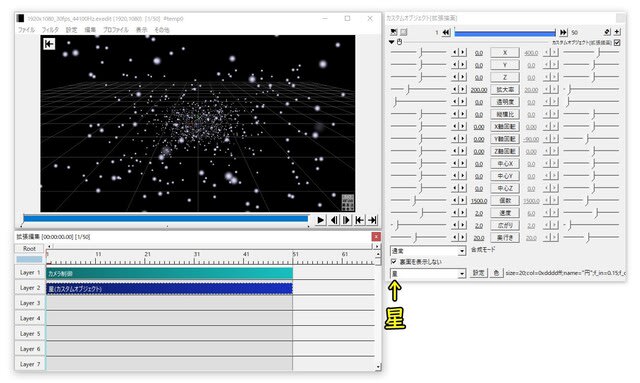Click the 奥行き parameter button
Screen dimensions: 640x383
(505, 237)
